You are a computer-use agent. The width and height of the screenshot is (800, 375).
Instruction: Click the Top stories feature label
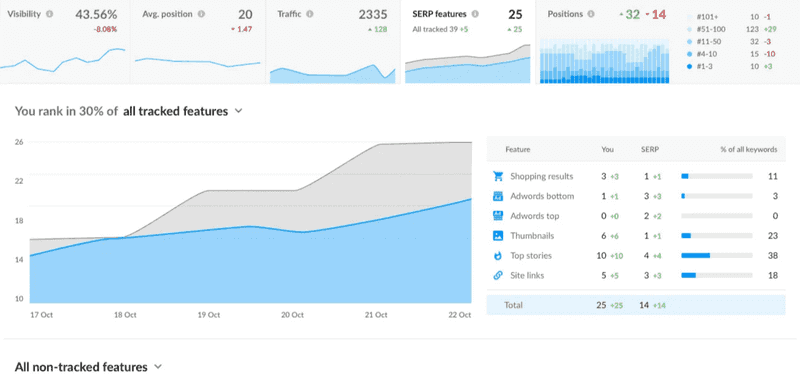tap(531, 256)
